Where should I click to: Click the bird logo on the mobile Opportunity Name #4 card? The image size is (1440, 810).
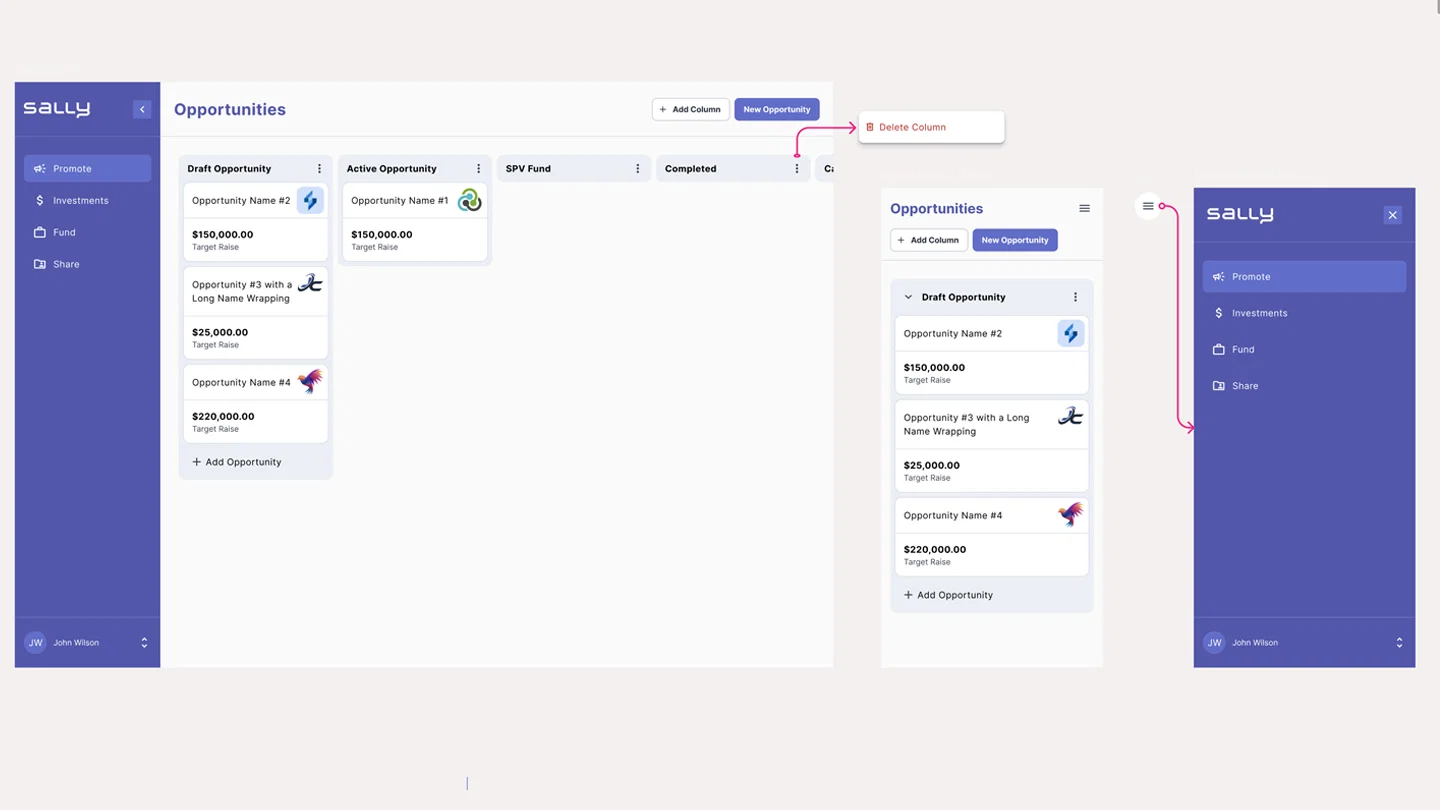coord(1071,515)
